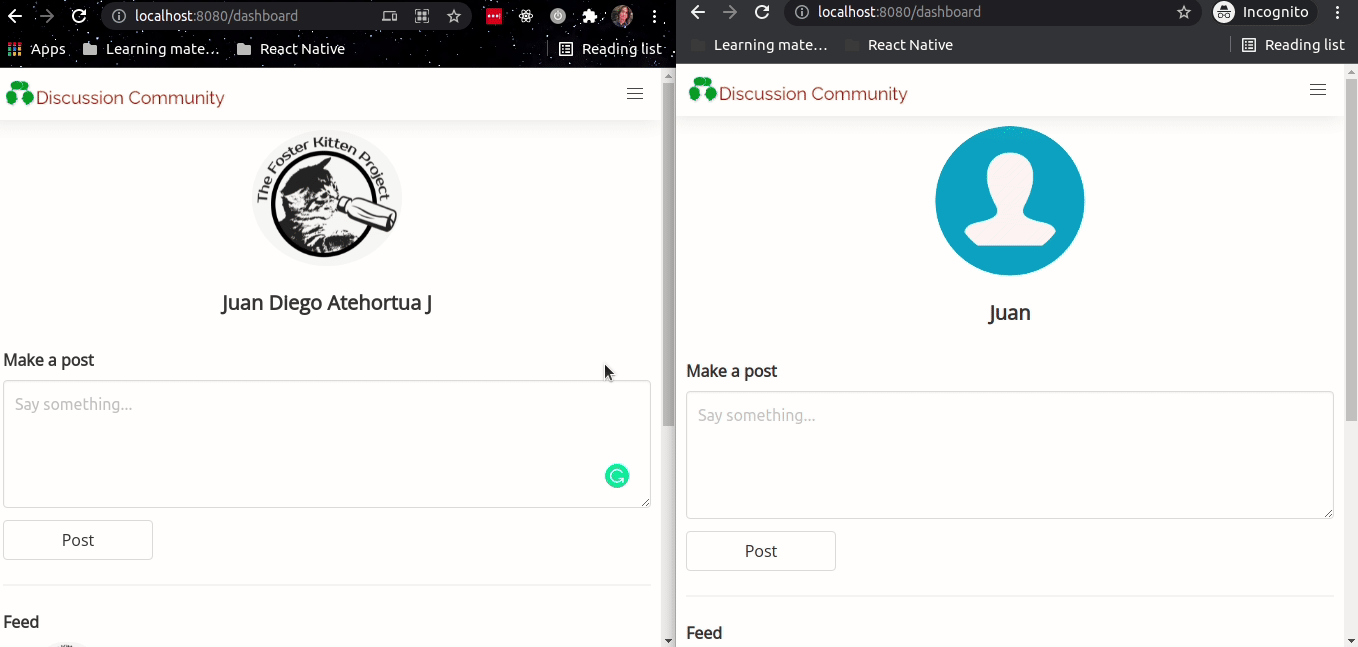Viewport: 1358px width, 647px height.
Task: Open Learning materials bookmark folder in Incognito window
Action: tap(759, 45)
